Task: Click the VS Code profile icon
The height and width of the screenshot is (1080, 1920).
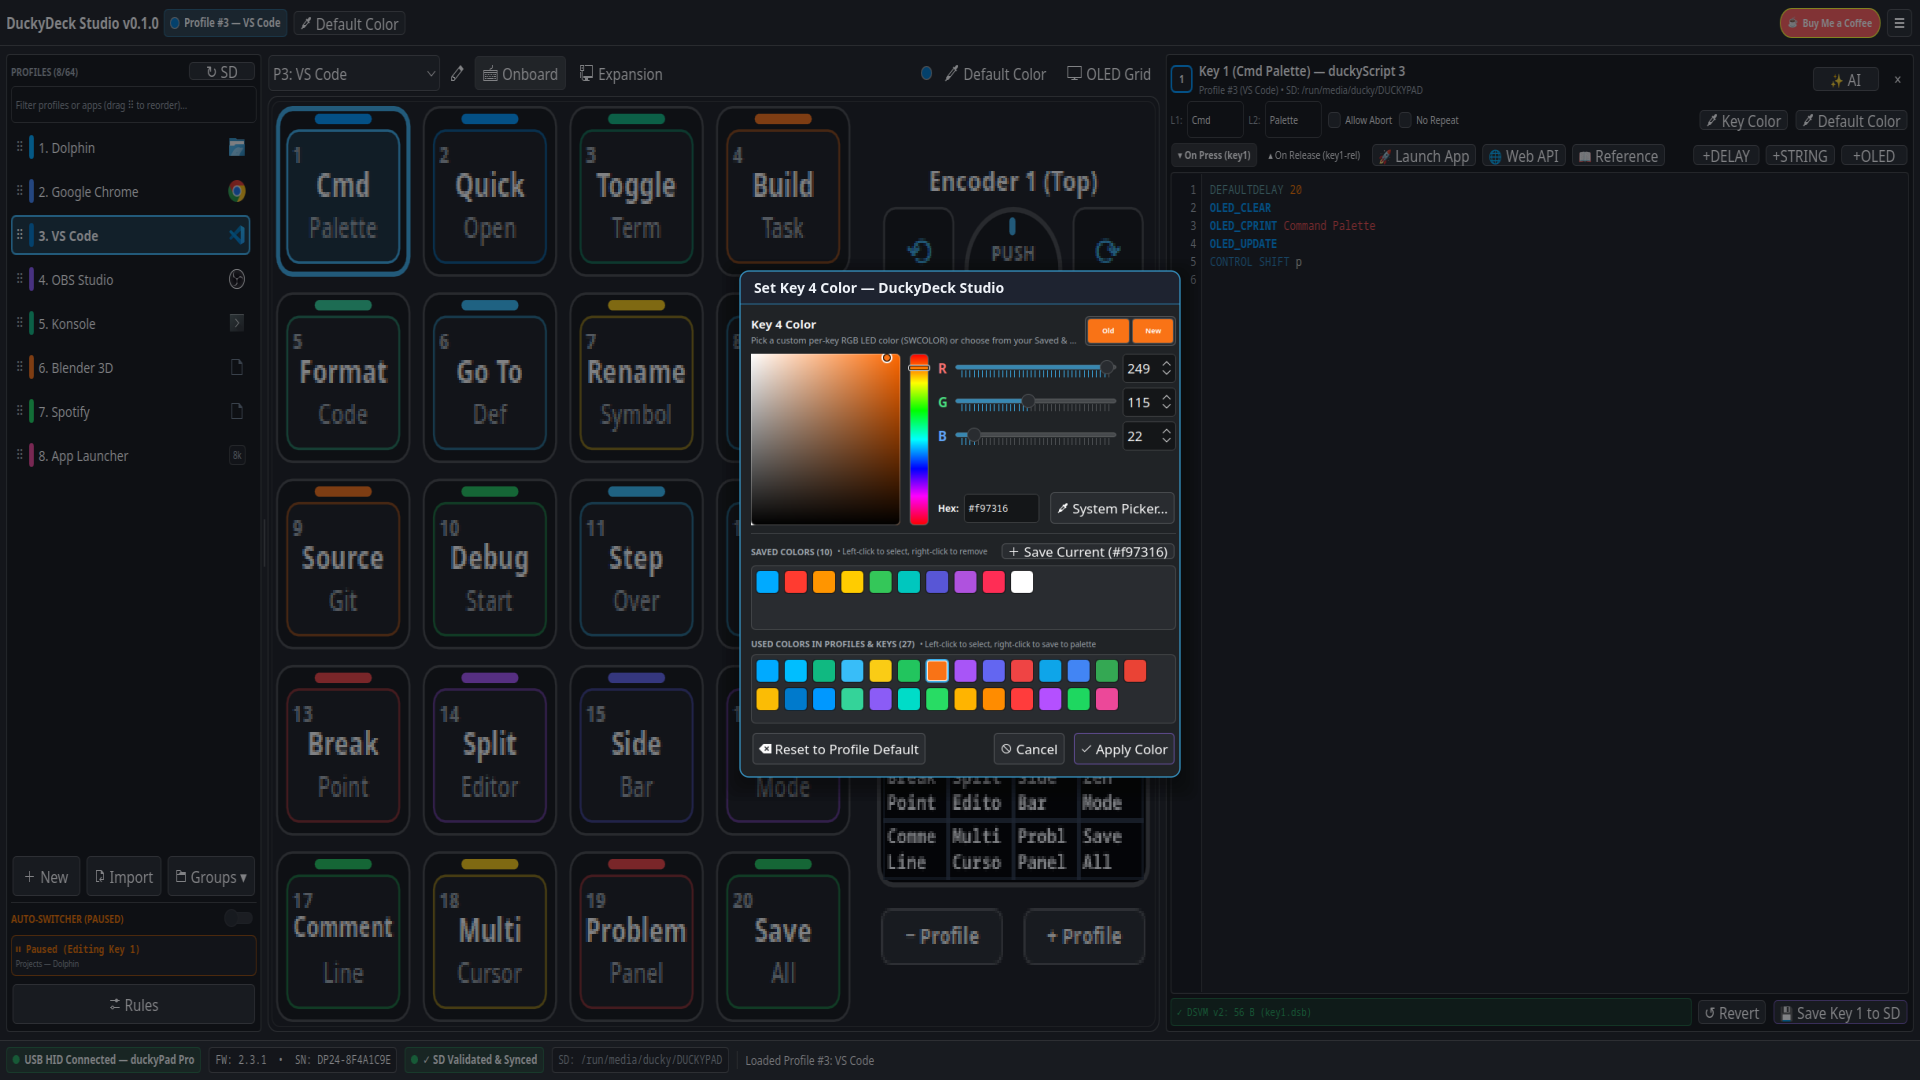Action: coord(237,236)
